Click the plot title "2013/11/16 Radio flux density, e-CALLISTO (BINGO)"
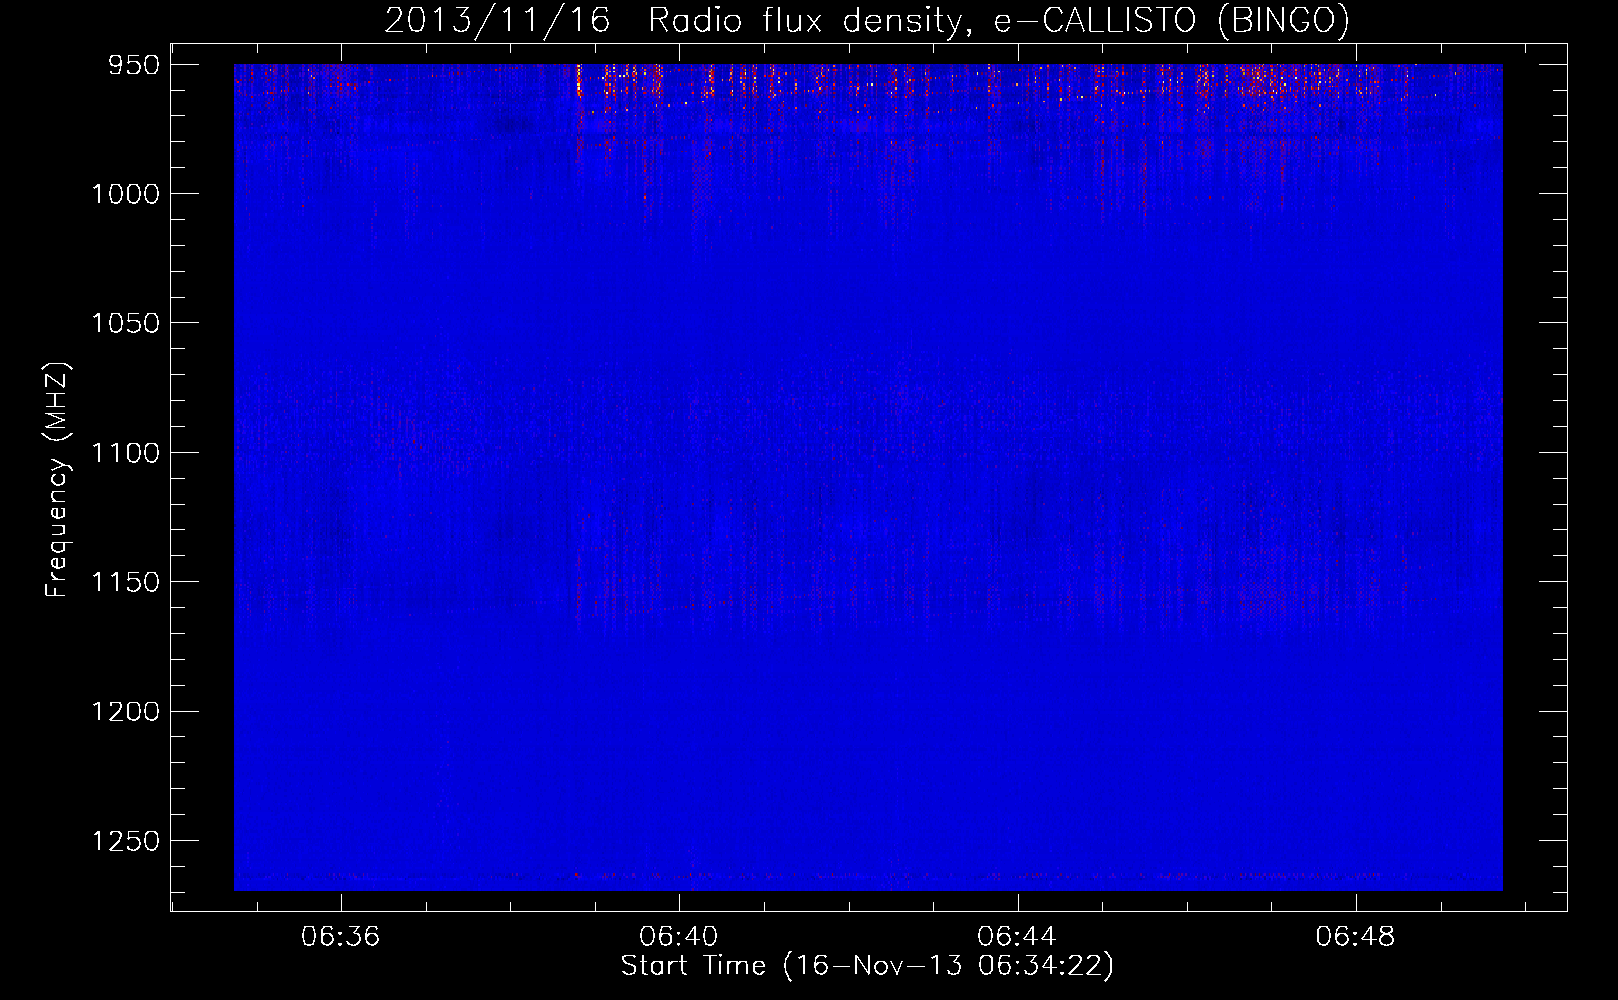The height and width of the screenshot is (1000, 1618). coord(867,20)
